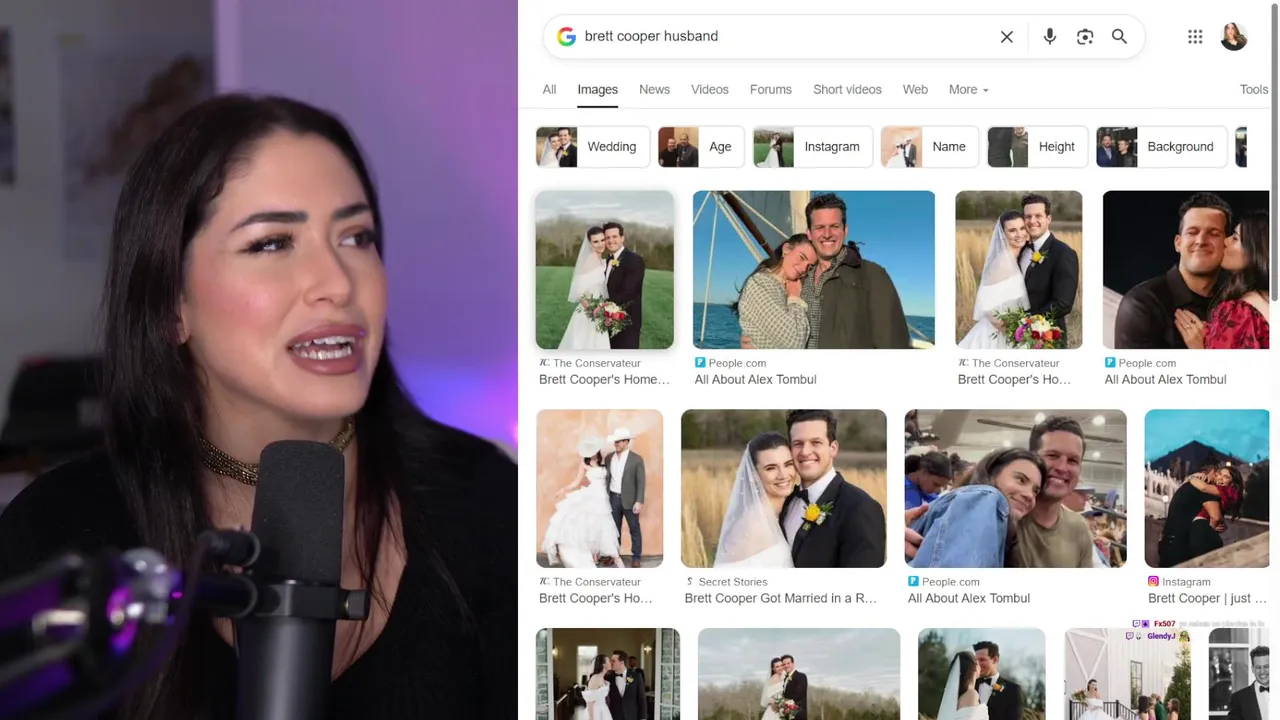This screenshot has width=1280, height=720.
Task: Click The Conservateur source under cowboy hat photo
Action: pos(596,582)
